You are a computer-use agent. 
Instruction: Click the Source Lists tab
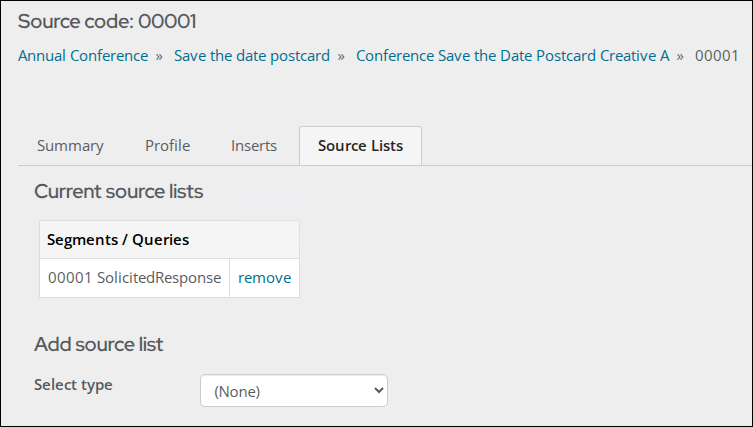(360, 146)
